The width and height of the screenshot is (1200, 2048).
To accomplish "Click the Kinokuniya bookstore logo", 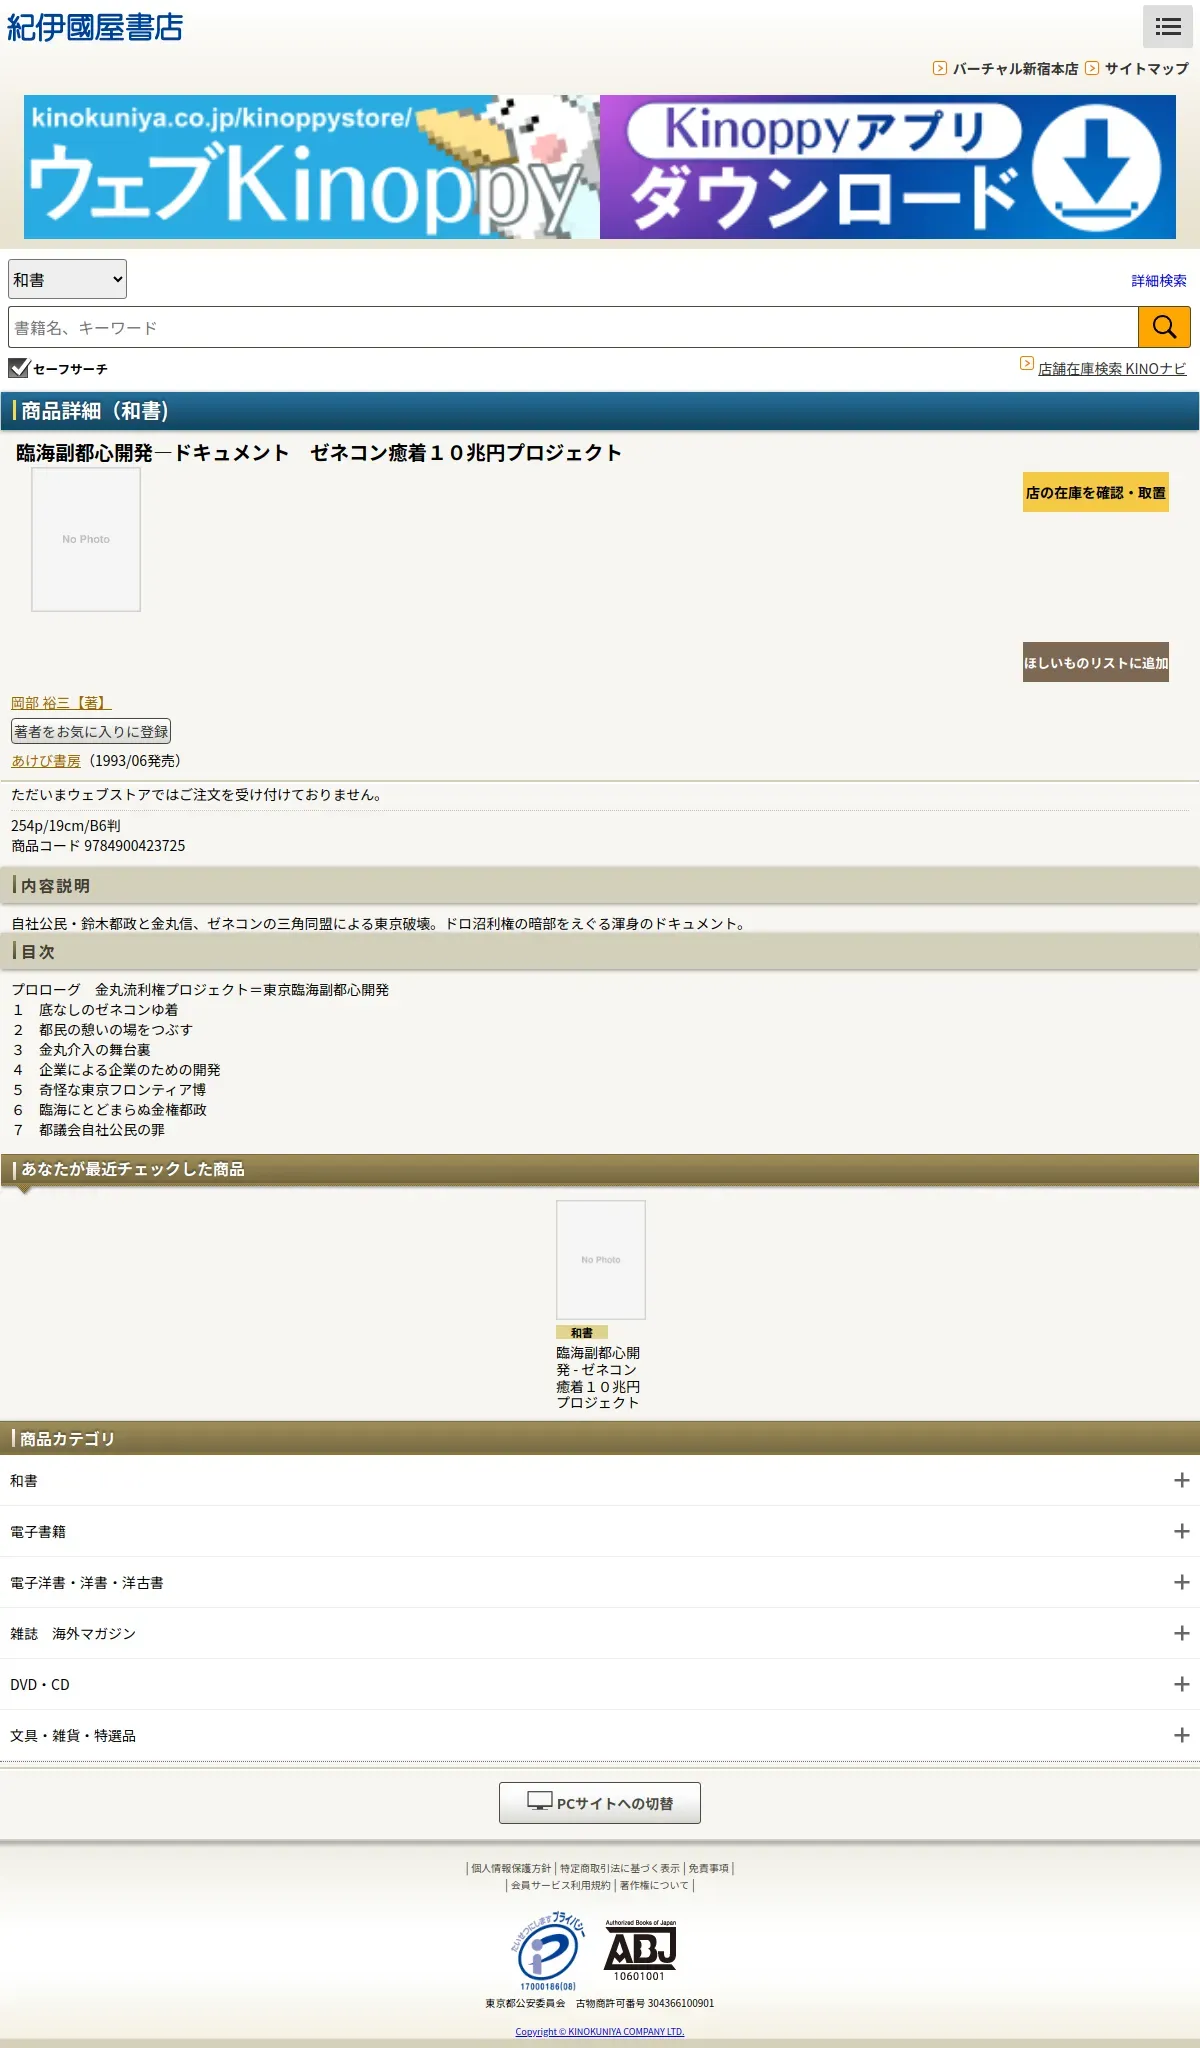I will click(95, 27).
